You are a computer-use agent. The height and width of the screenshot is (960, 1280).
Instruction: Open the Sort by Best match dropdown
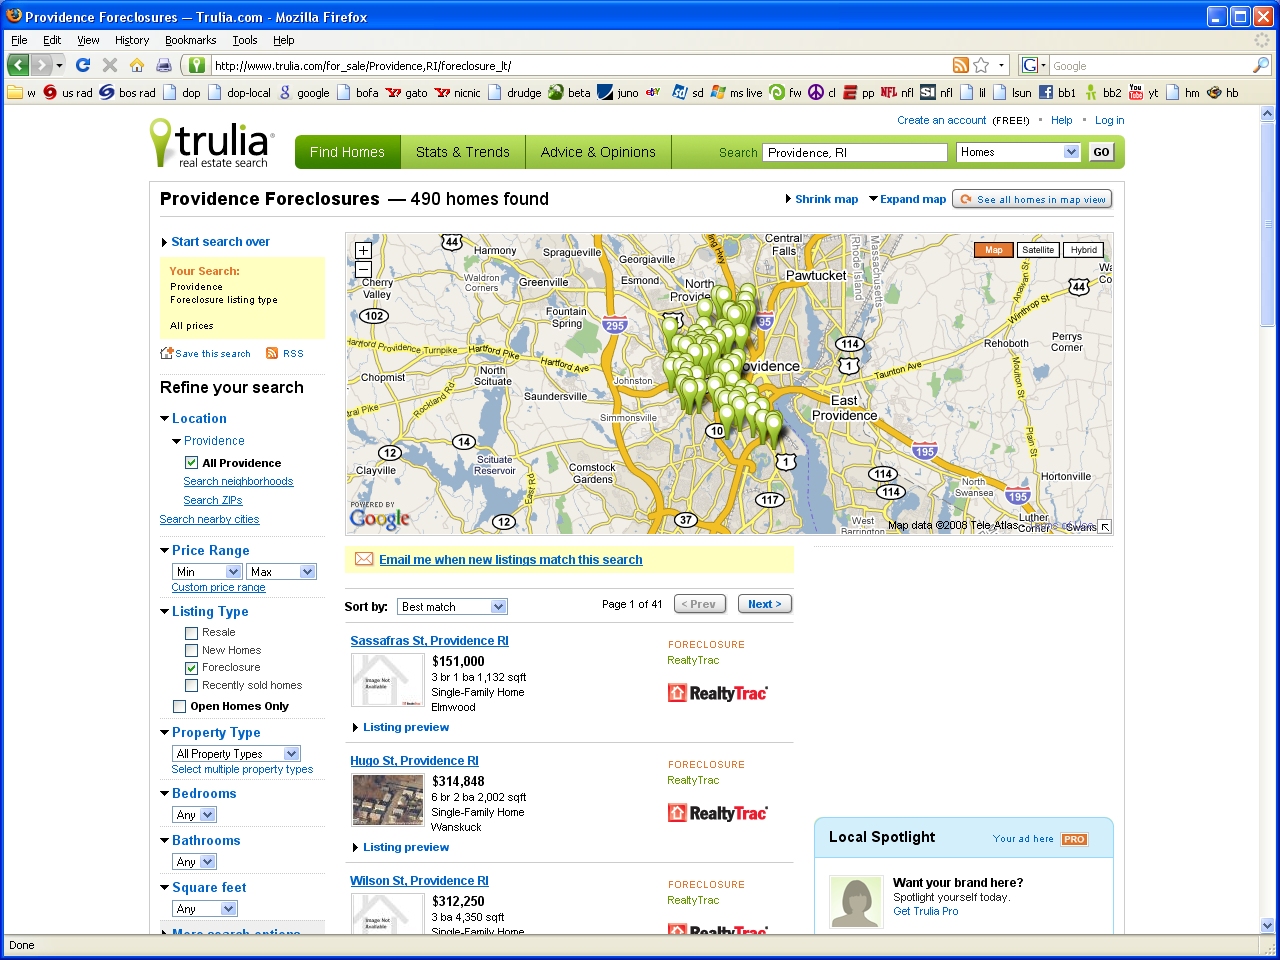point(452,607)
